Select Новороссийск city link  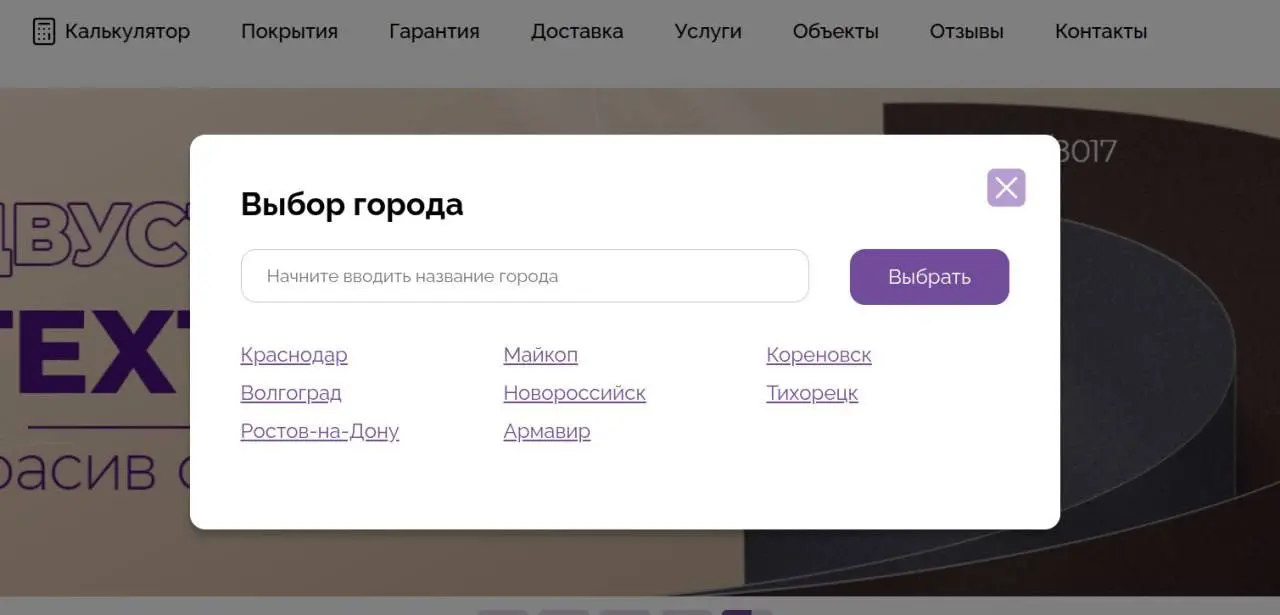575,393
